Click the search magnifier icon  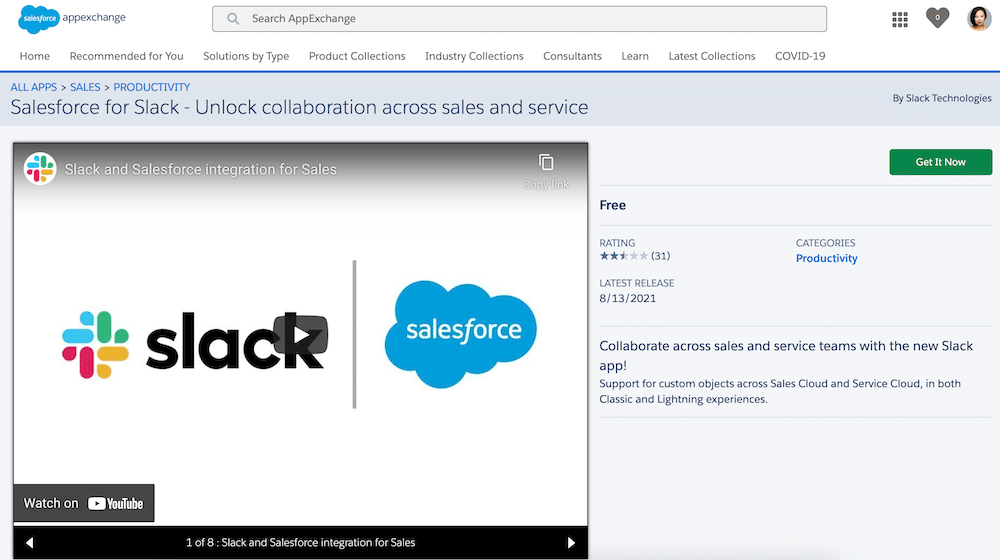click(233, 18)
